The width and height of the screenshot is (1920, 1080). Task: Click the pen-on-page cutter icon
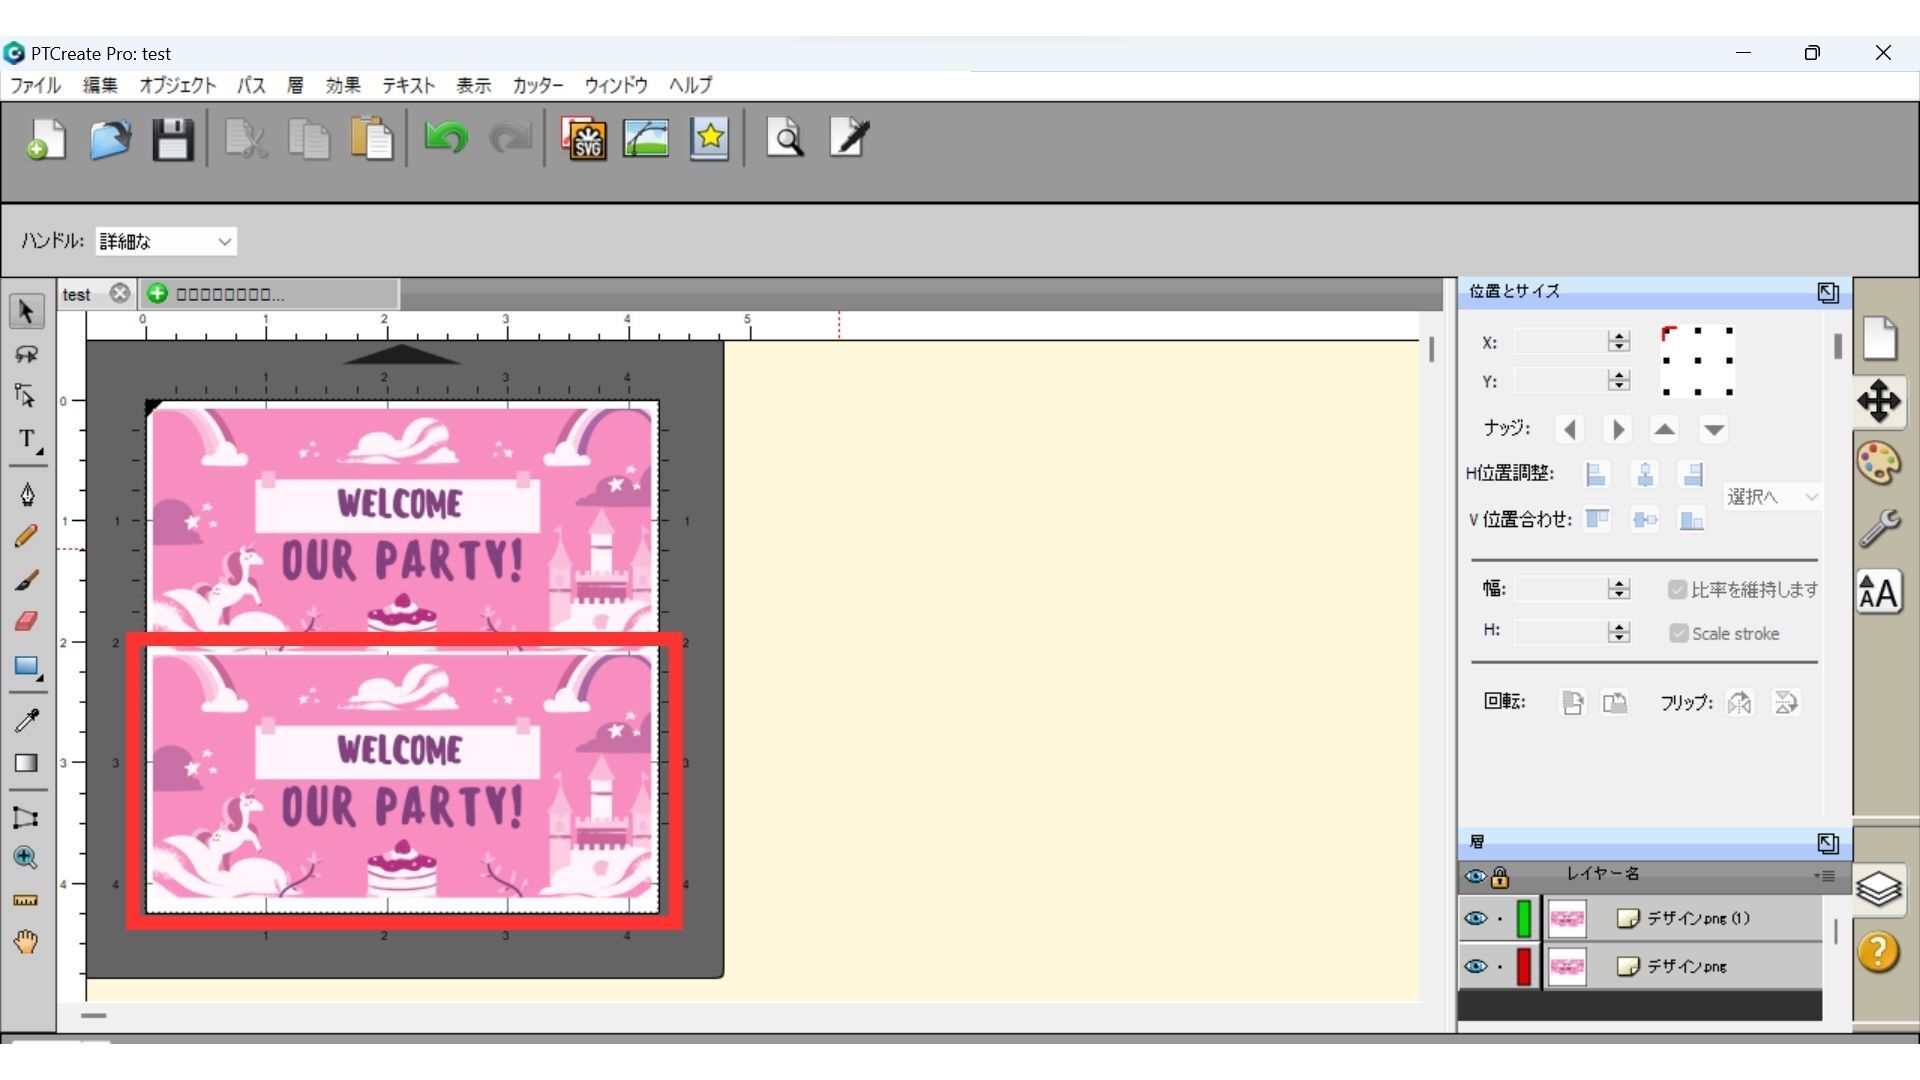[x=849, y=138]
